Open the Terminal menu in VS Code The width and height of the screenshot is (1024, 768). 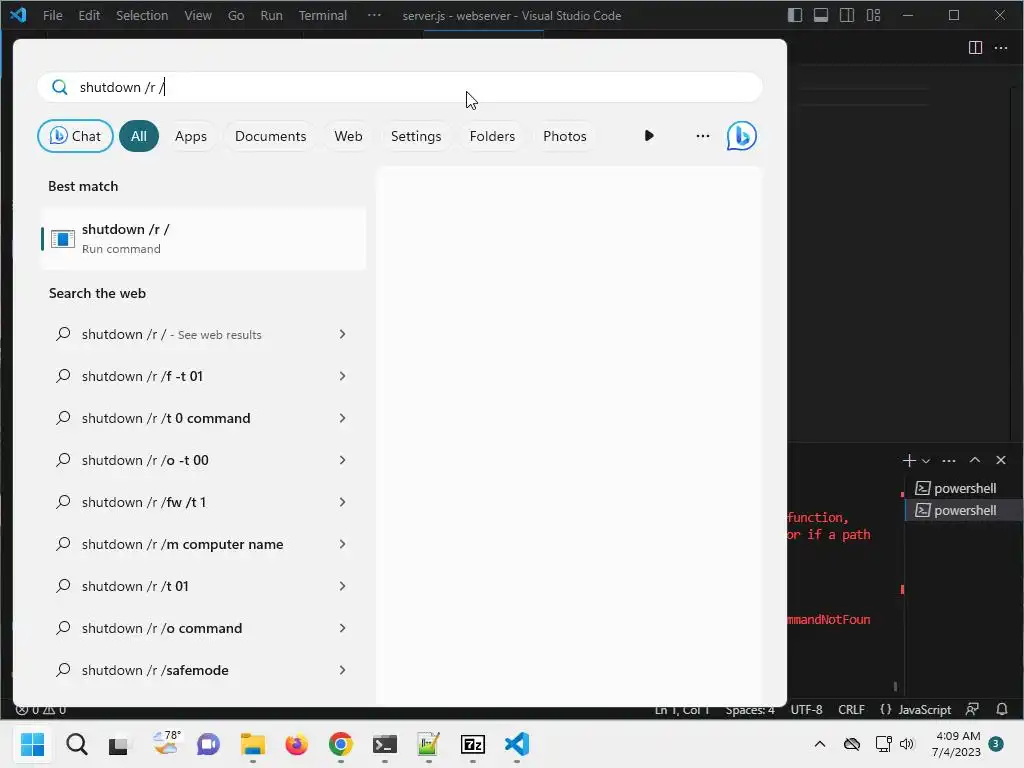[323, 15]
